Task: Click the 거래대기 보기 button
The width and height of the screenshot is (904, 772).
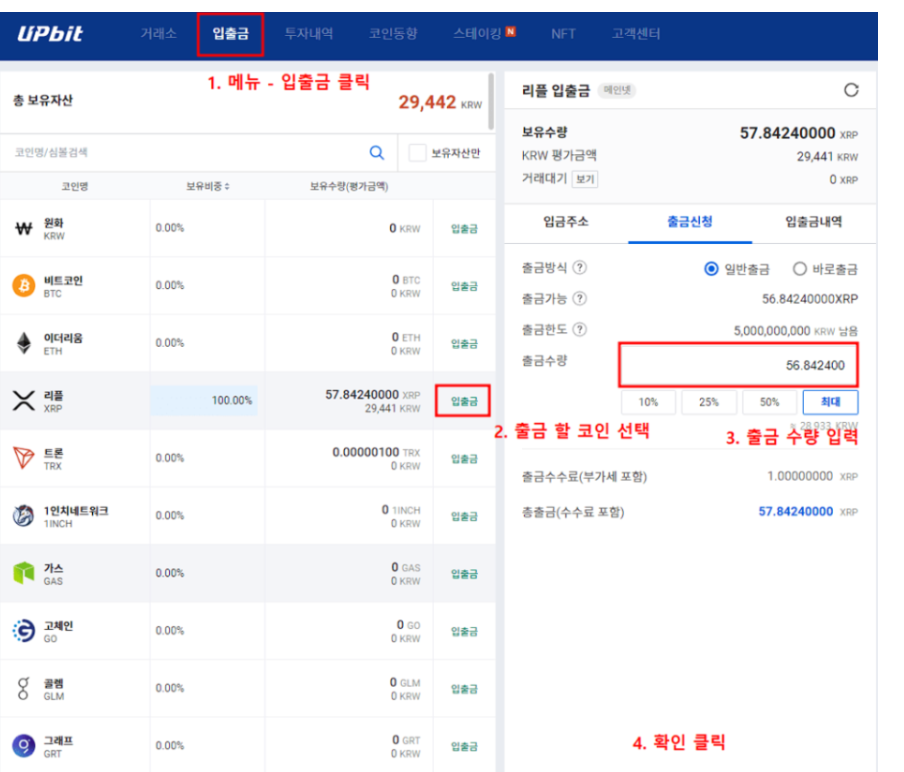Action: pyautogui.click(x=585, y=179)
